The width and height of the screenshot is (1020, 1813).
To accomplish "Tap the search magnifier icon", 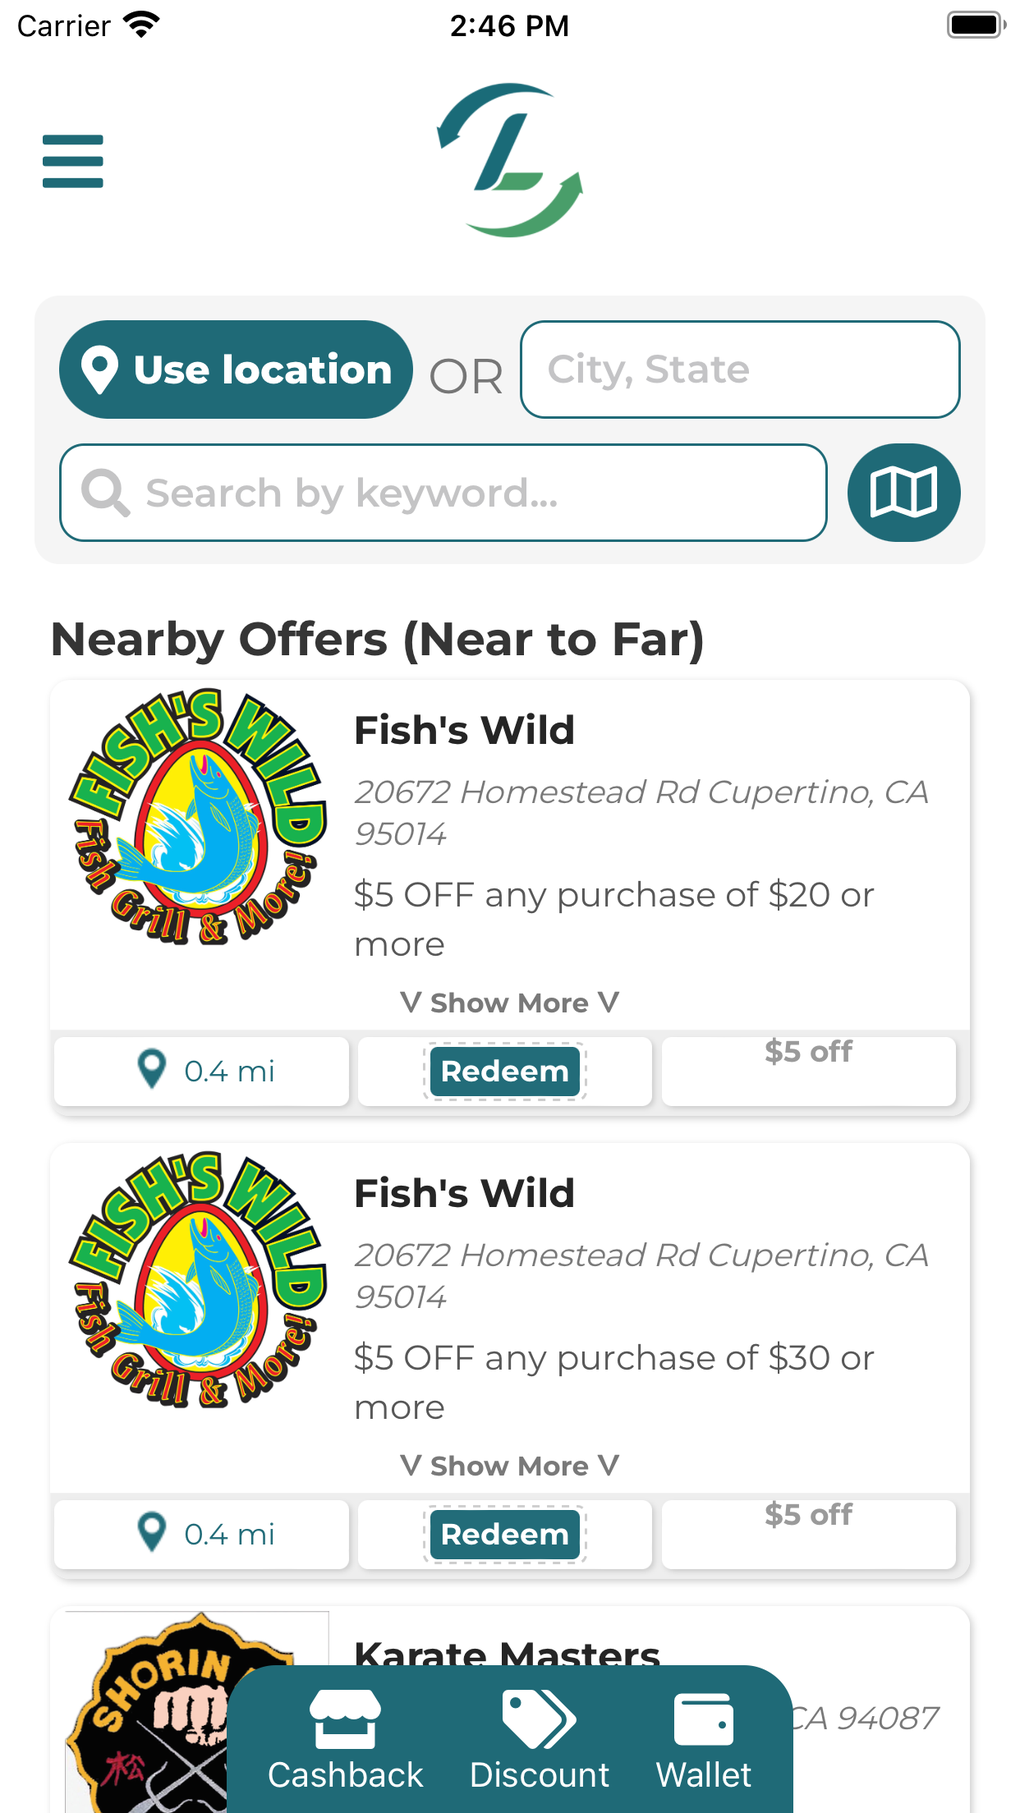I will pyautogui.click(x=105, y=493).
